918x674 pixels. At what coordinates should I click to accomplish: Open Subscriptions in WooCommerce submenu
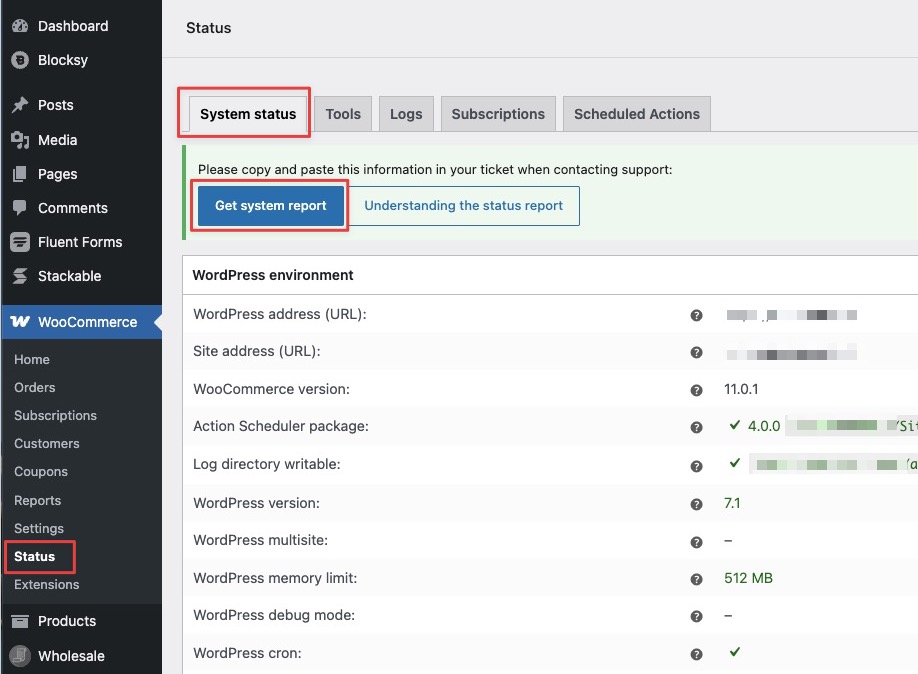(x=55, y=415)
